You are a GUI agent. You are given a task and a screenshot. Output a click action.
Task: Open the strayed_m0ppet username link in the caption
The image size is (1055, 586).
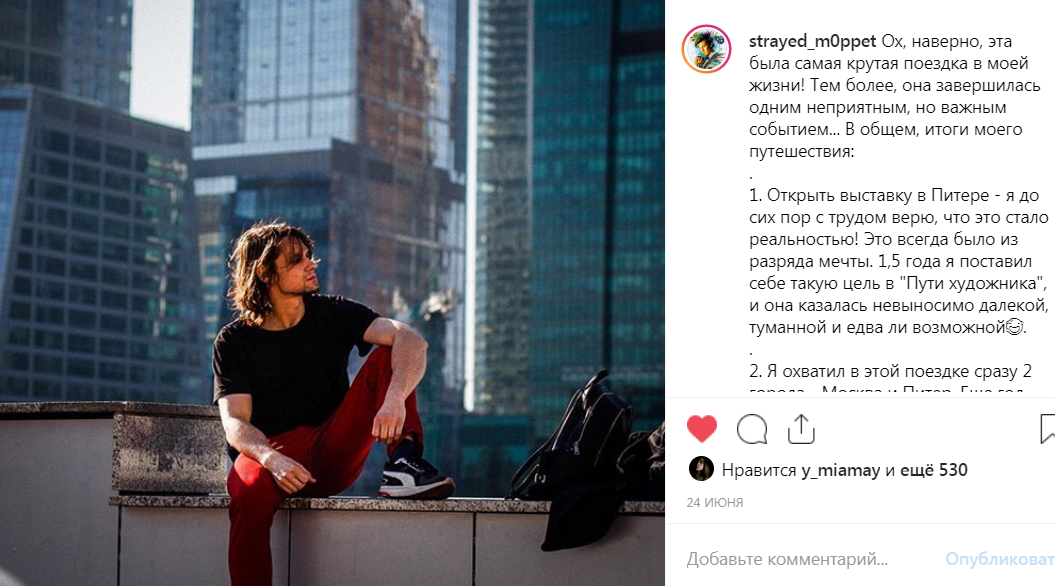812,41
